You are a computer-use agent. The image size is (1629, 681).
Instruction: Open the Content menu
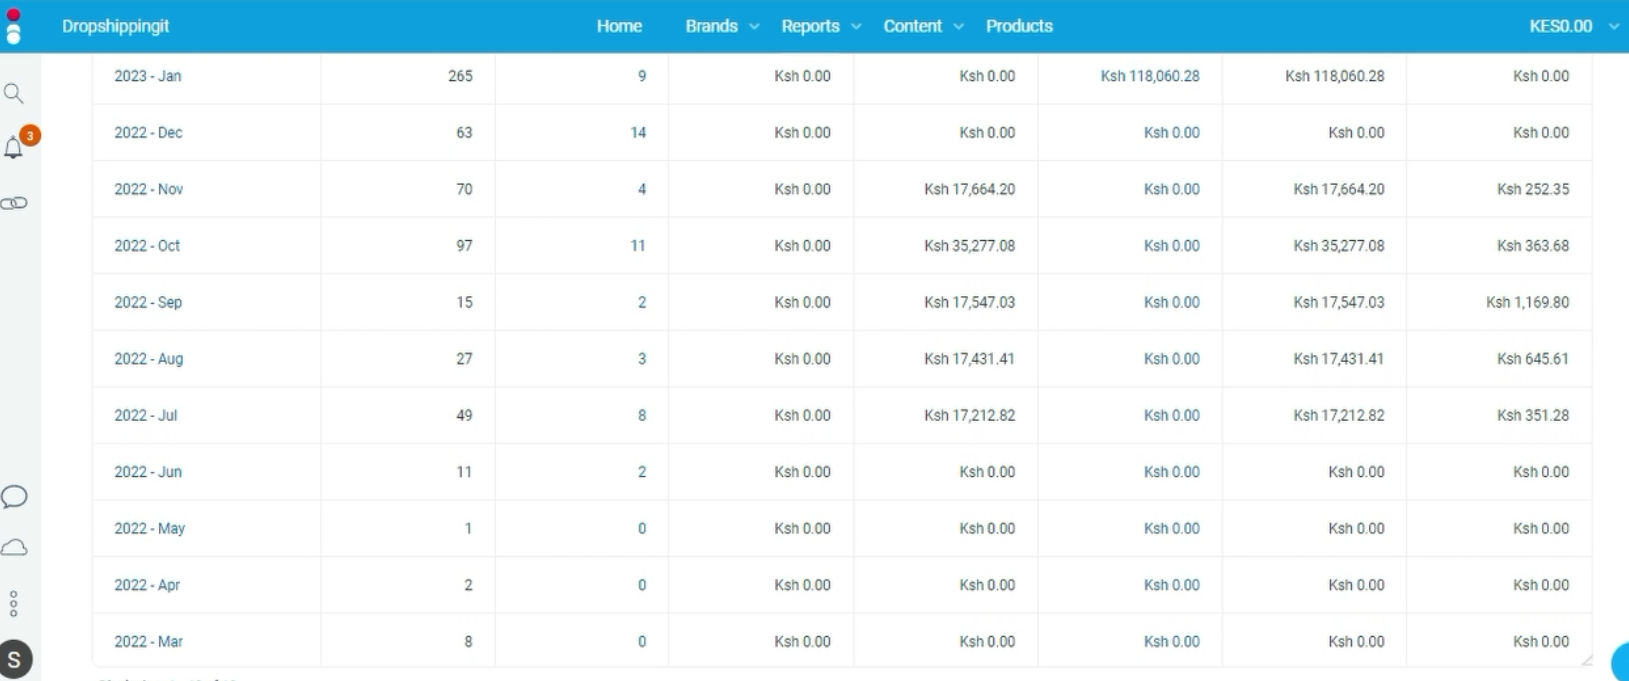pyautogui.click(x=912, y=26)
